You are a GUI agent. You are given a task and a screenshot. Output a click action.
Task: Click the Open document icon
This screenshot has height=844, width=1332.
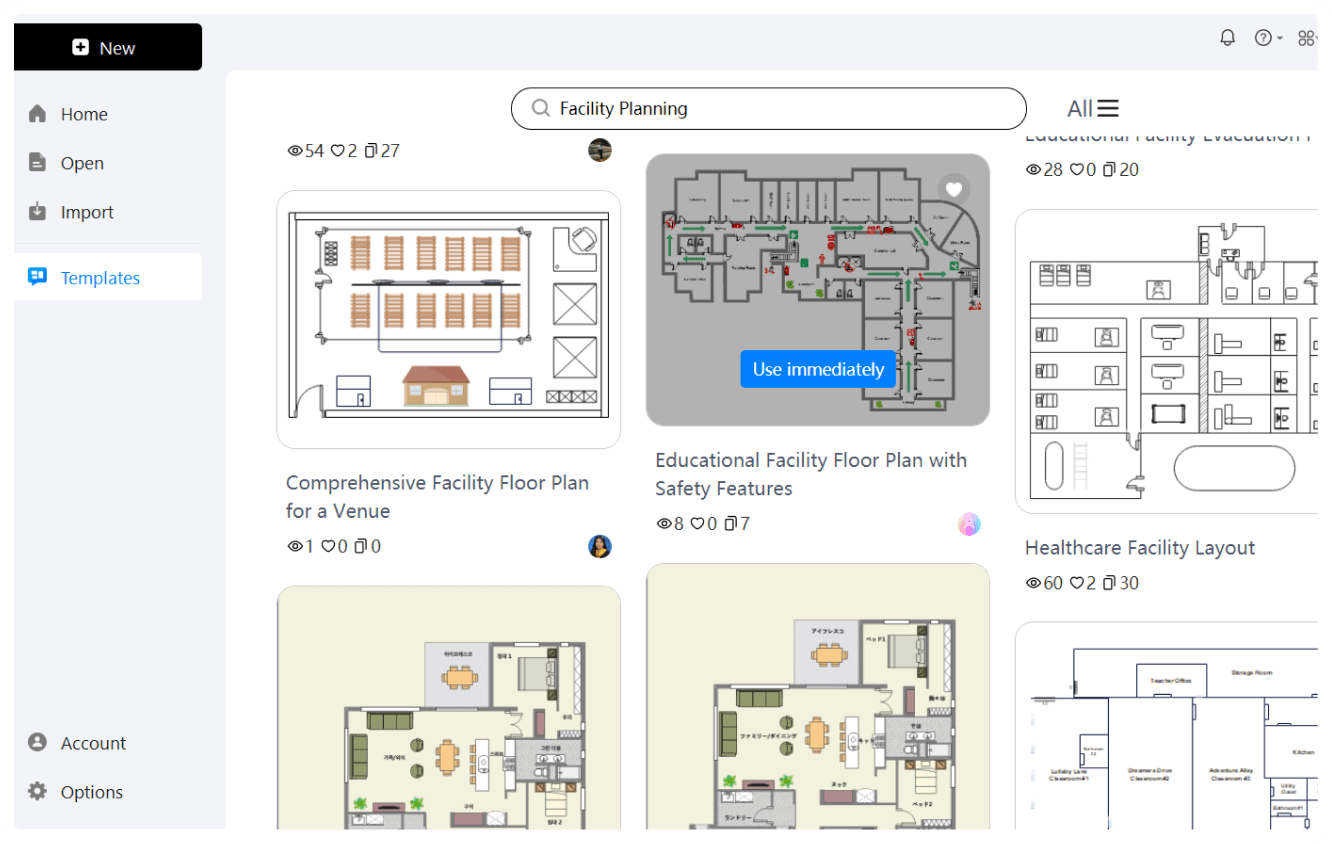click(x=38, y=162)
